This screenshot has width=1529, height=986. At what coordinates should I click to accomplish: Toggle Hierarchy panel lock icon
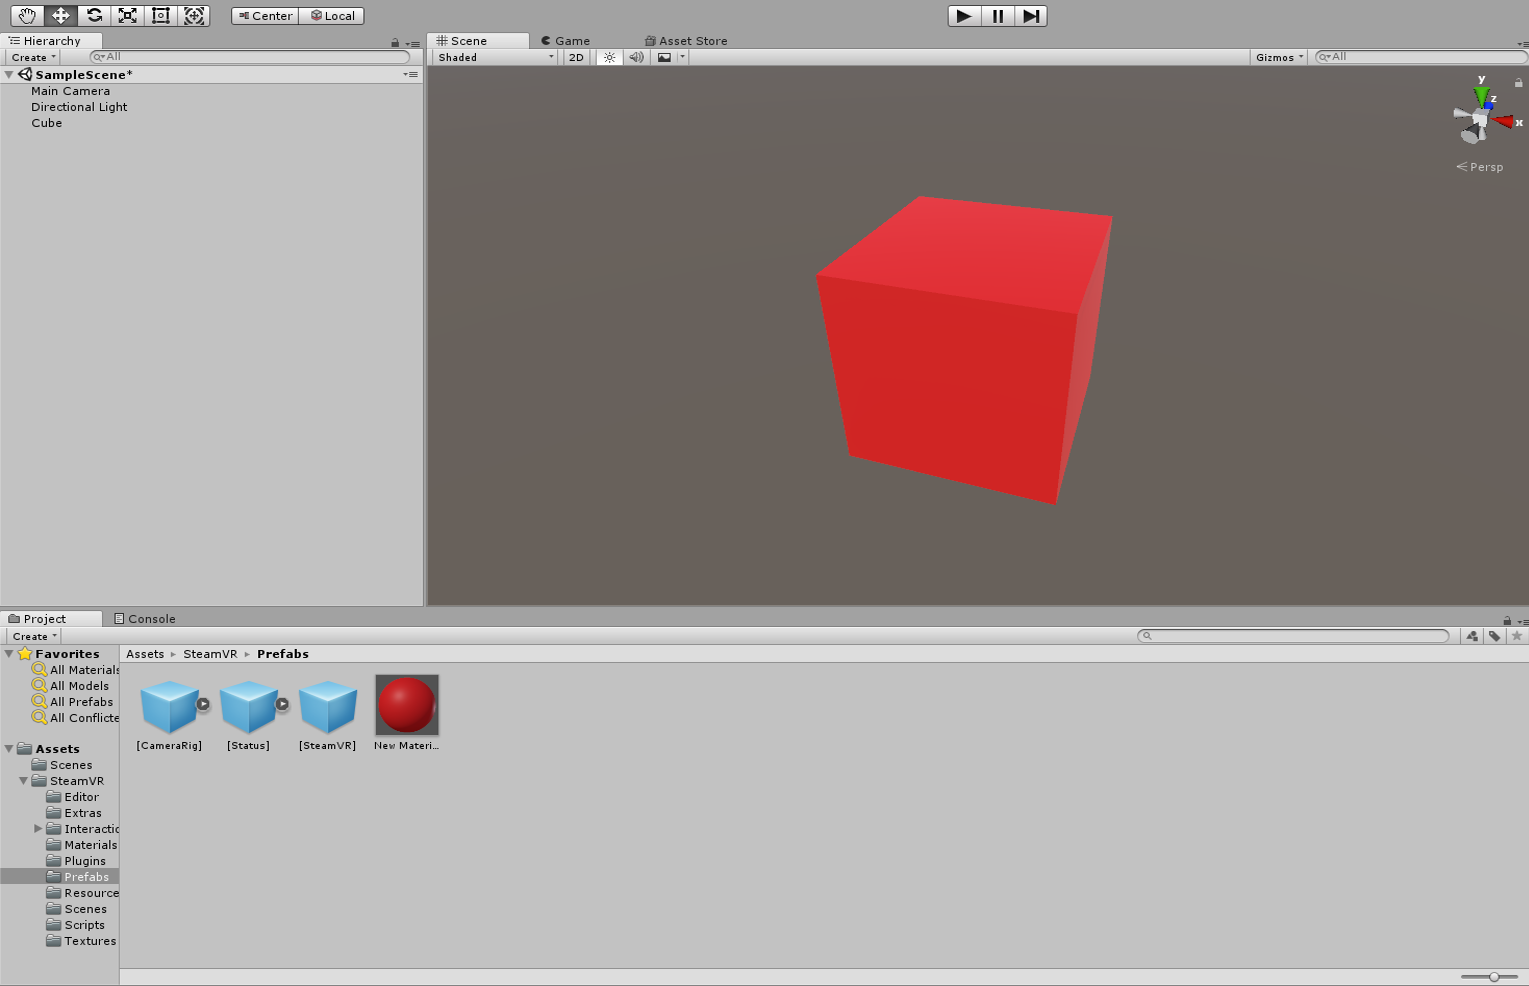point(395,43)
